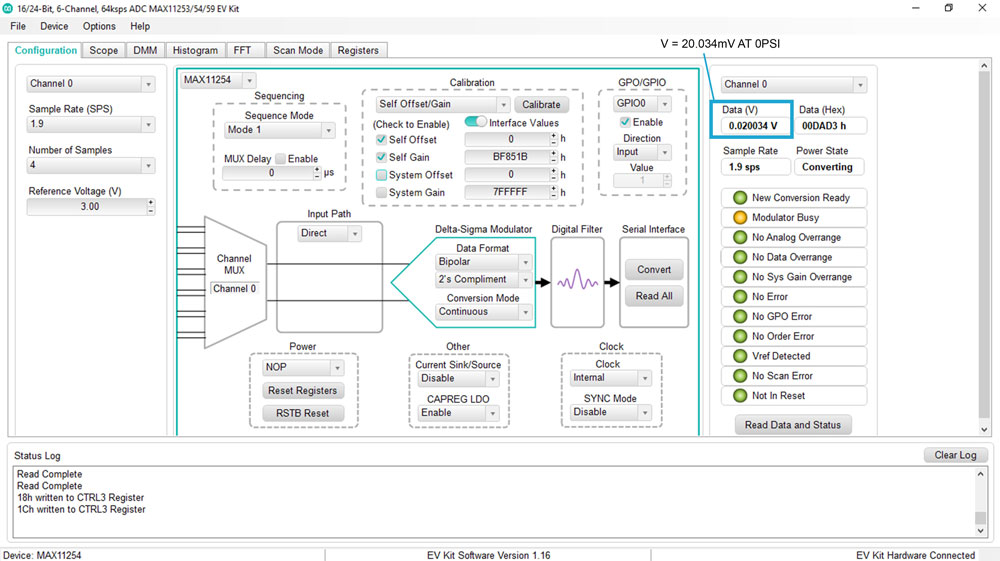Click the Modulator Busy orange indicator

pyautogui.click(x=741, y=218)
